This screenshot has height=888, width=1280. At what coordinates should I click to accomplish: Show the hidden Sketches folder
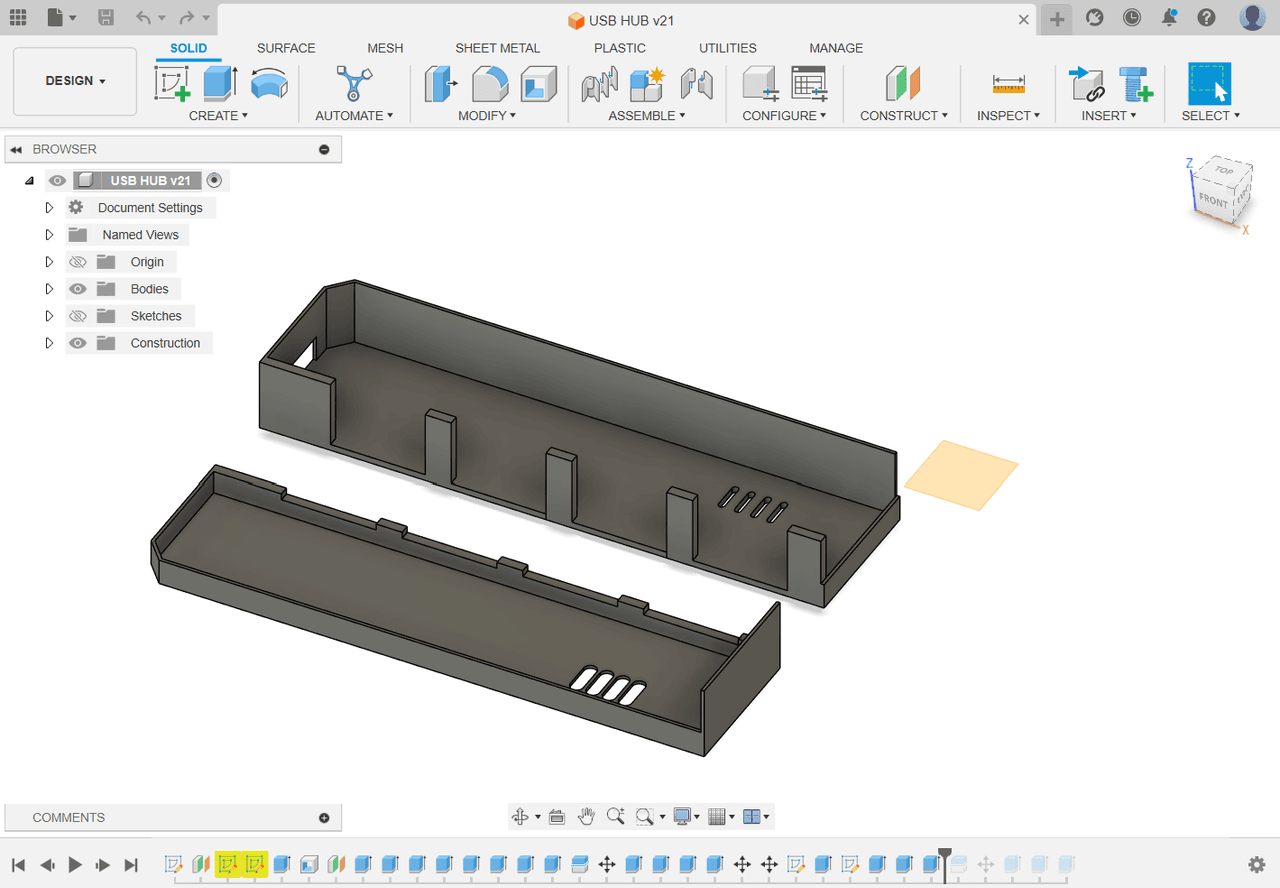click(78, 316)
